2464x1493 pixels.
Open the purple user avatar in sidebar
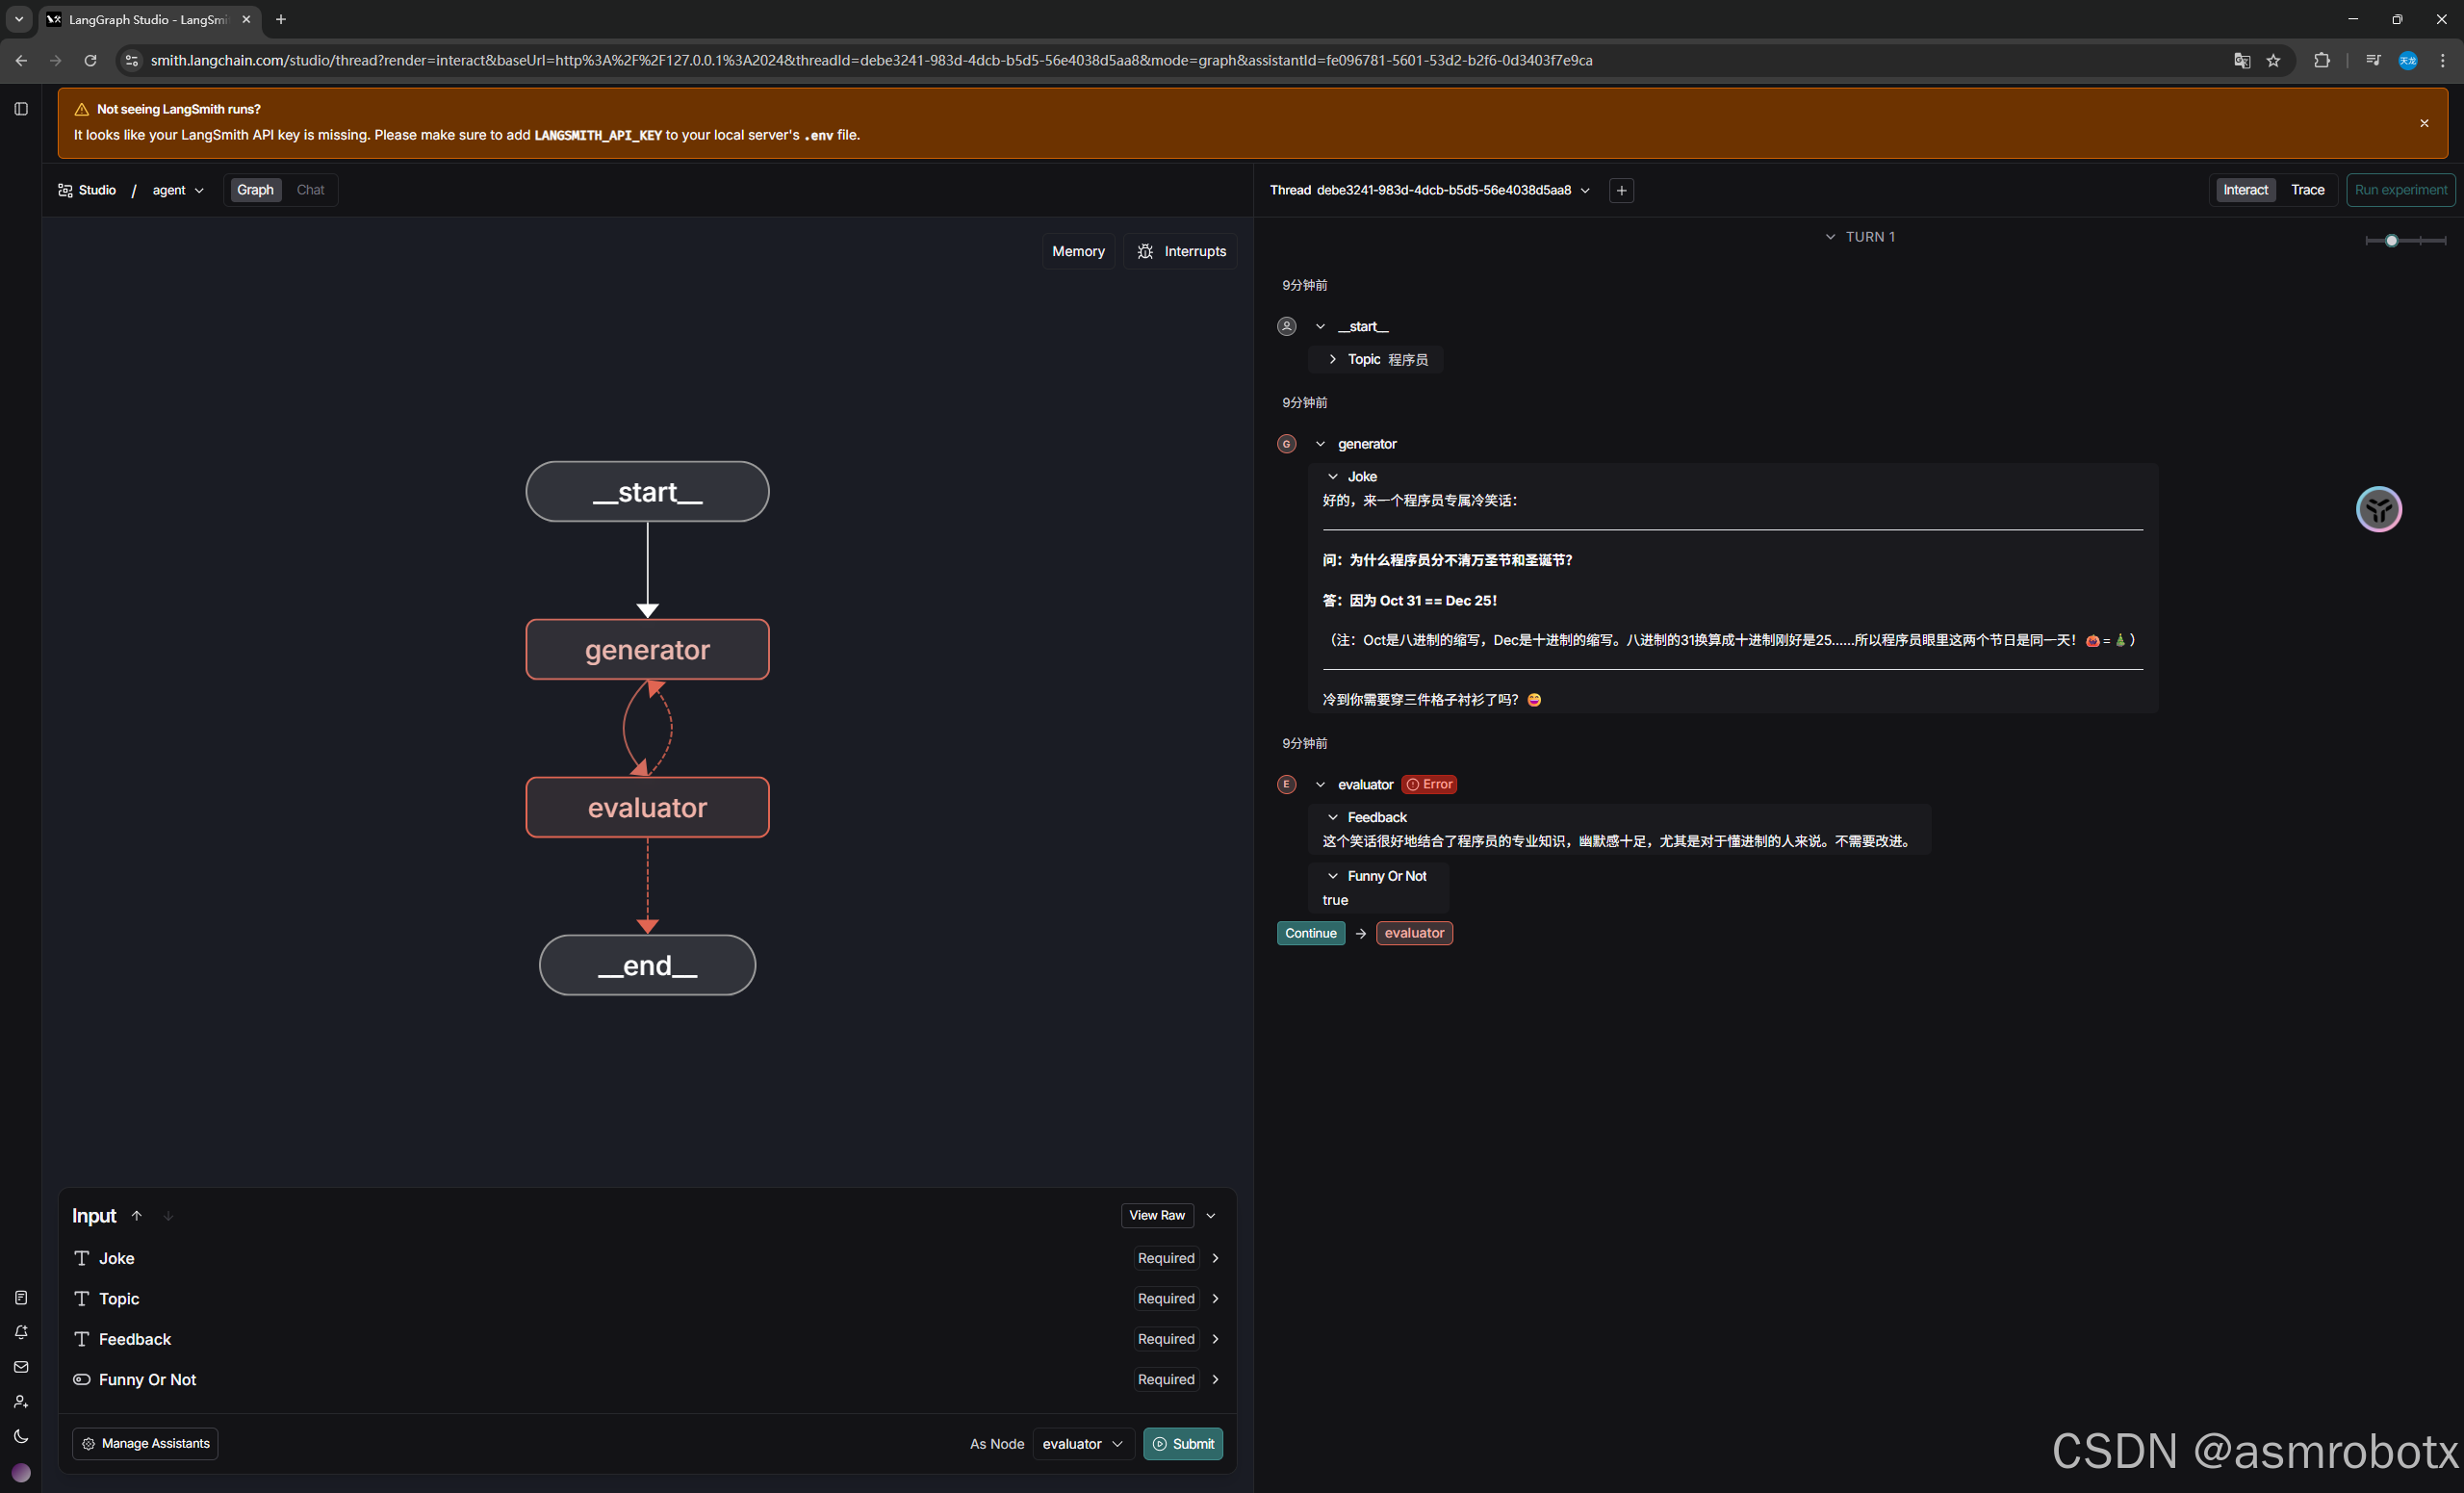coord(21,1472)
